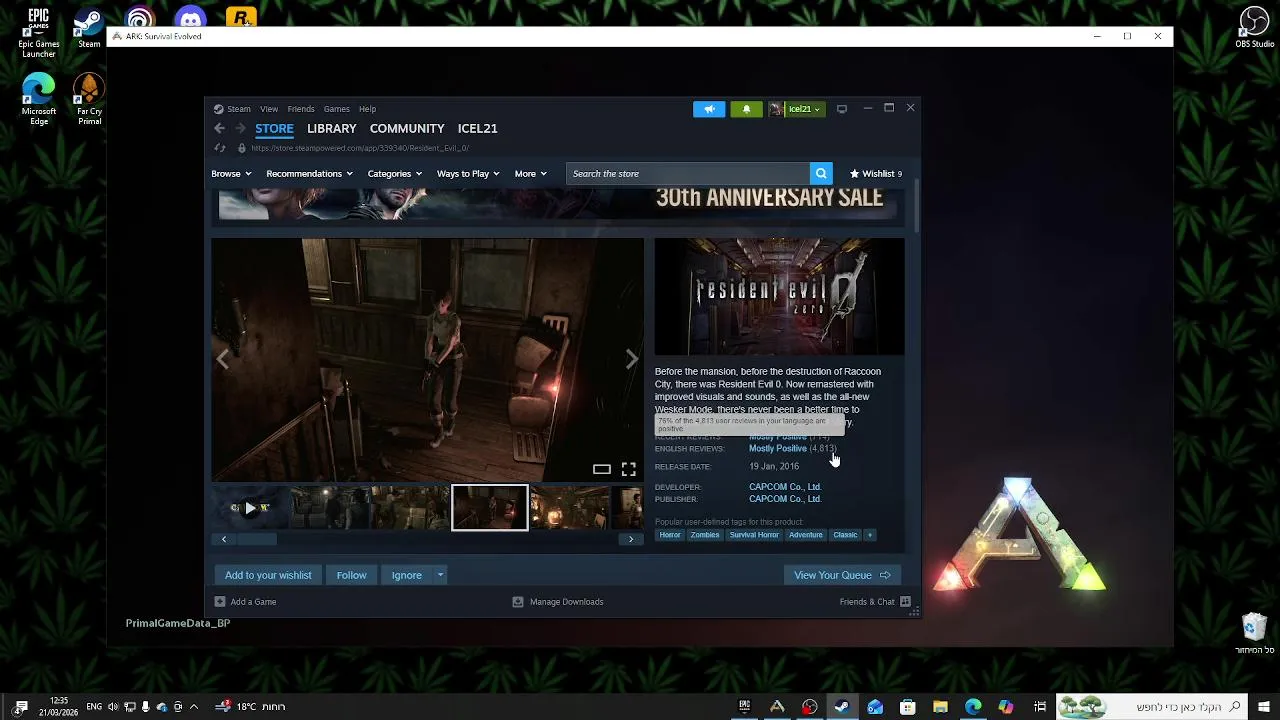Click the Add a Game plus icon

[x=220, y=602]
